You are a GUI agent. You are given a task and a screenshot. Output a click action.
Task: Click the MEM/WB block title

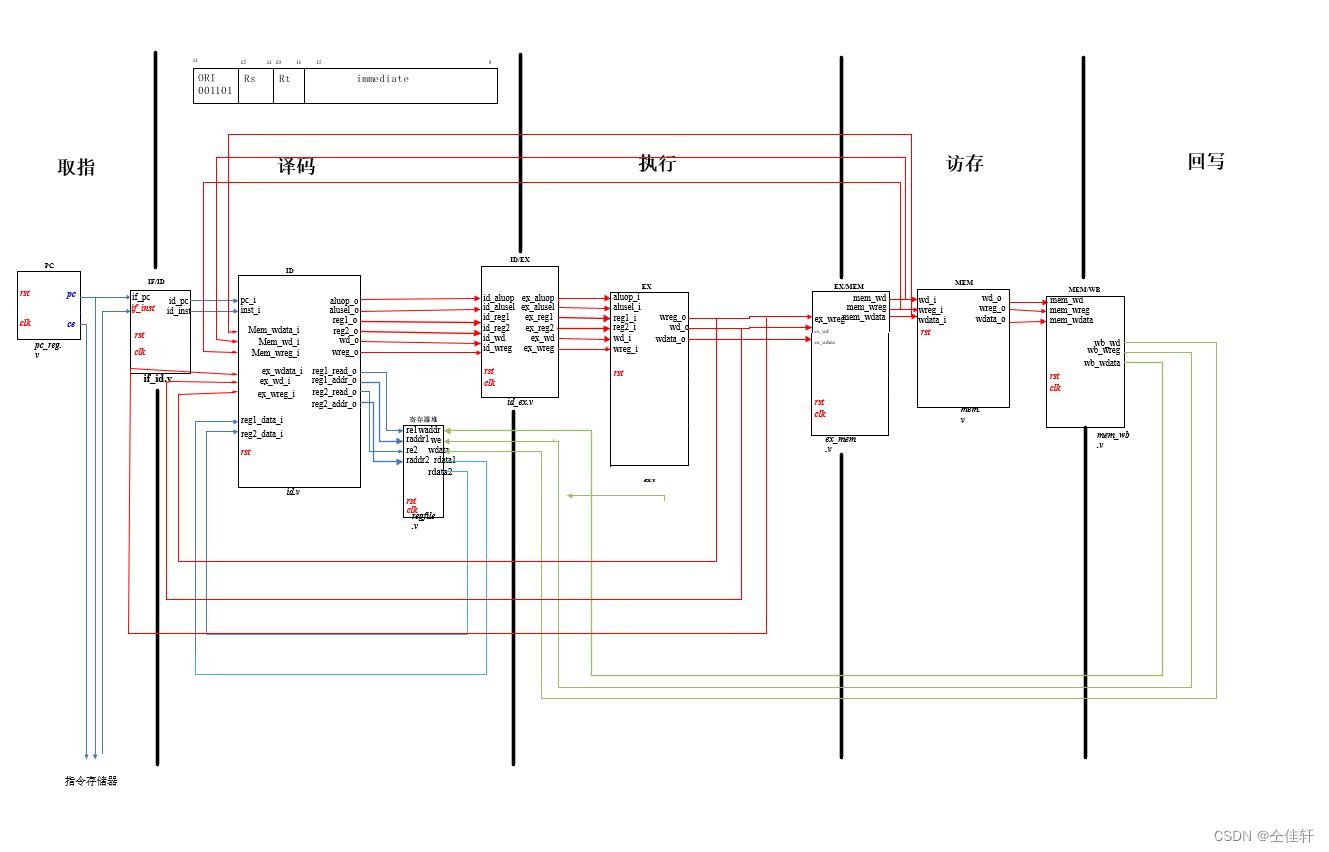pos(1084,290)
